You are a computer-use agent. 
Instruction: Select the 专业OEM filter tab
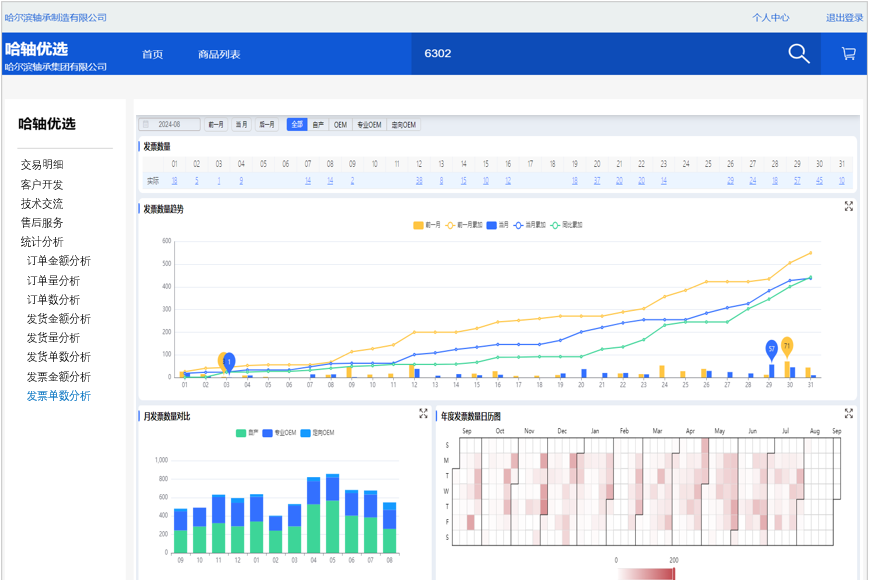click(x=369, y=124)
